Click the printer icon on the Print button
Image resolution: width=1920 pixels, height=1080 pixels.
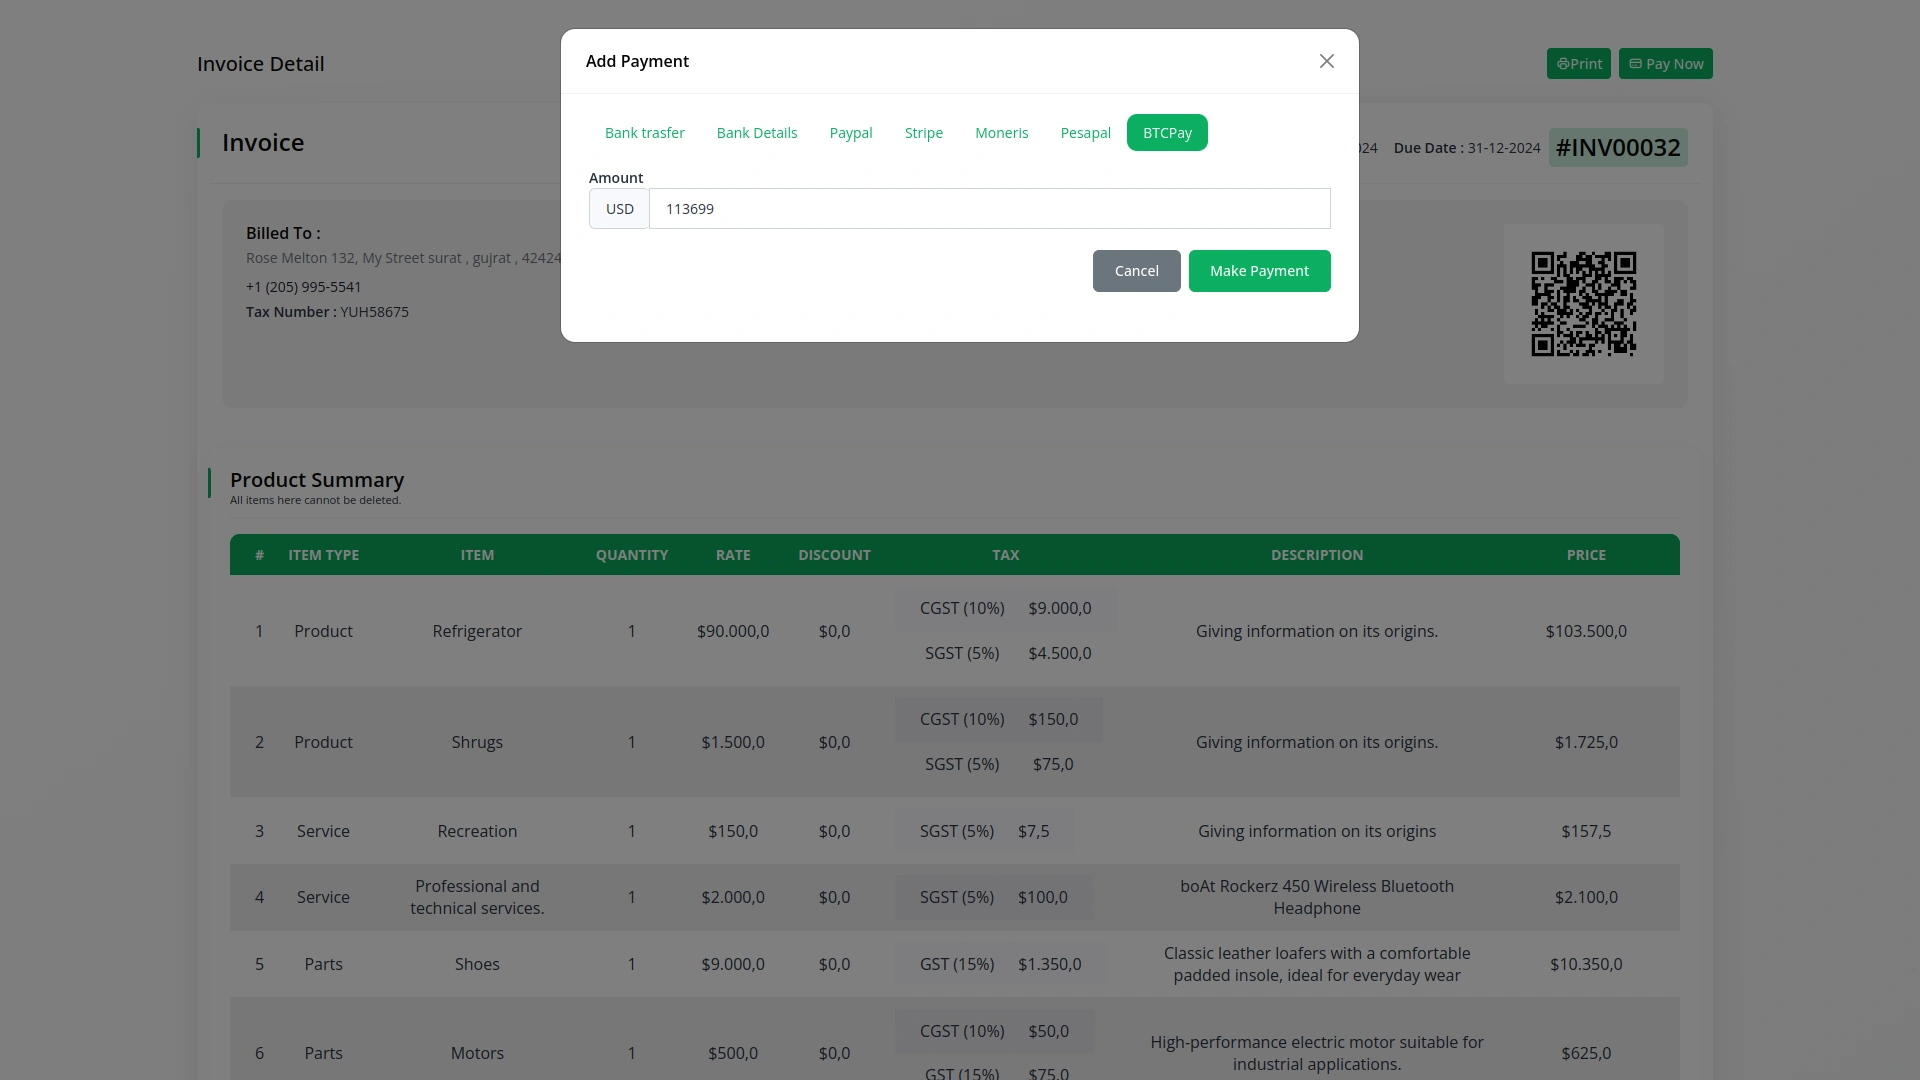[1566, 63]
